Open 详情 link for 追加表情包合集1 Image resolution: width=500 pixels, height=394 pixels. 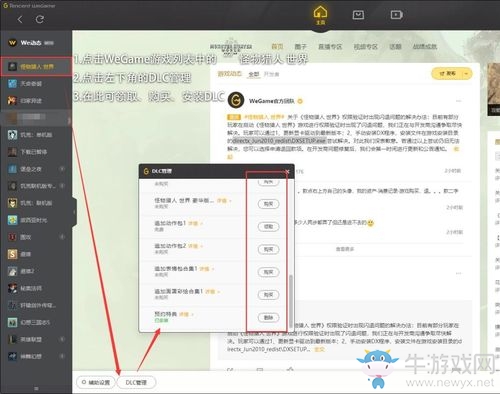(x=206, y=269)
